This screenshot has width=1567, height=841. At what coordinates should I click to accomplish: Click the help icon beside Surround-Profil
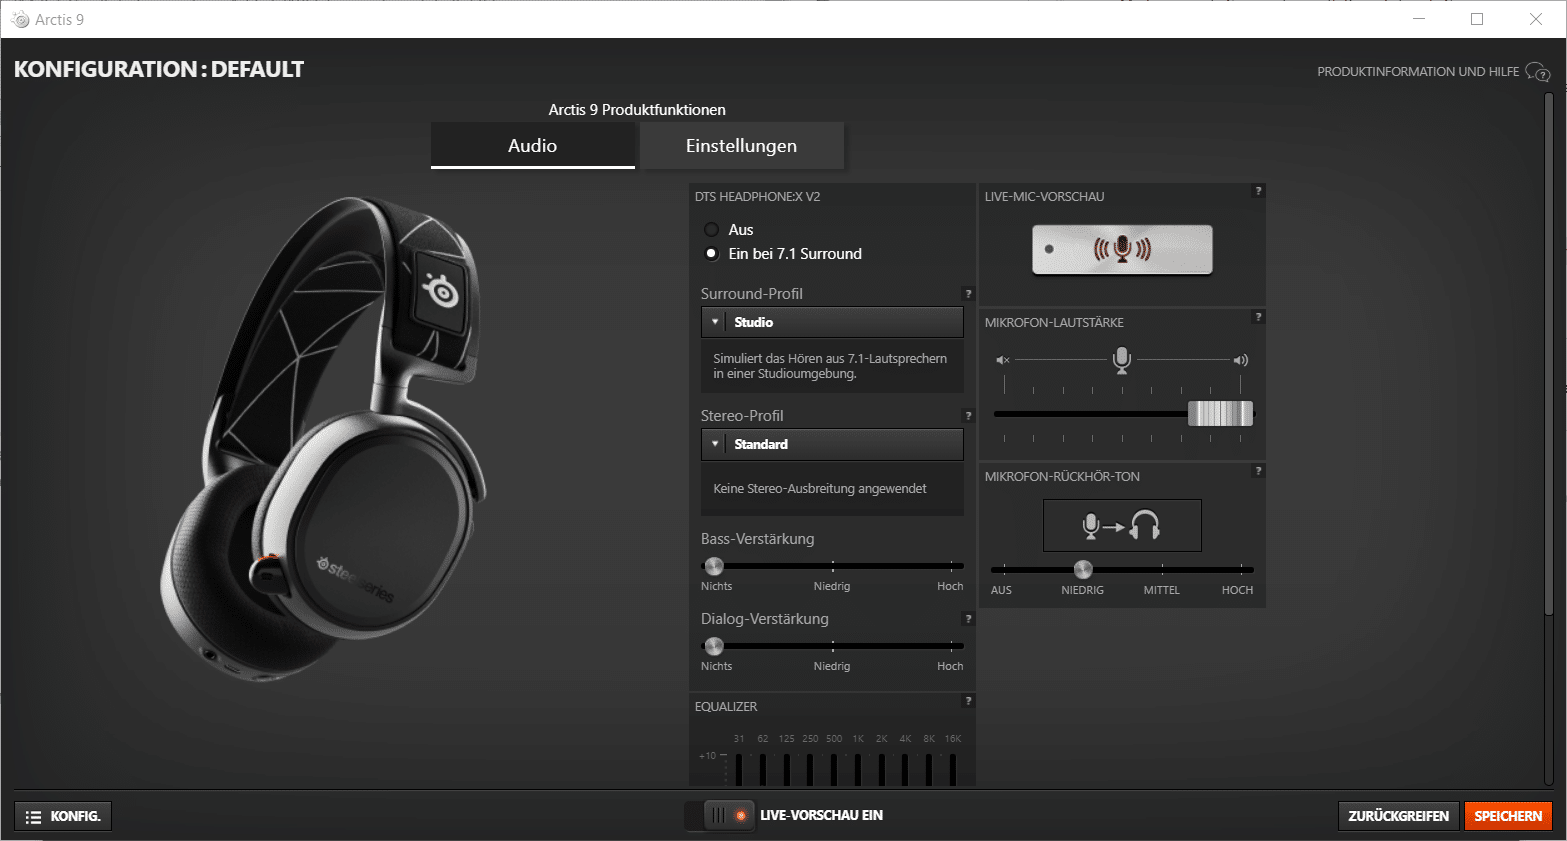coord(968,294)
